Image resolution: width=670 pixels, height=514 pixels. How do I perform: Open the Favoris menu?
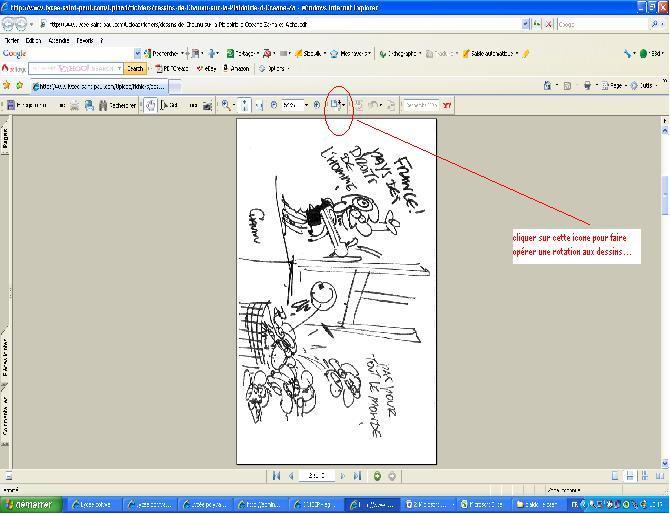point(85,41)
